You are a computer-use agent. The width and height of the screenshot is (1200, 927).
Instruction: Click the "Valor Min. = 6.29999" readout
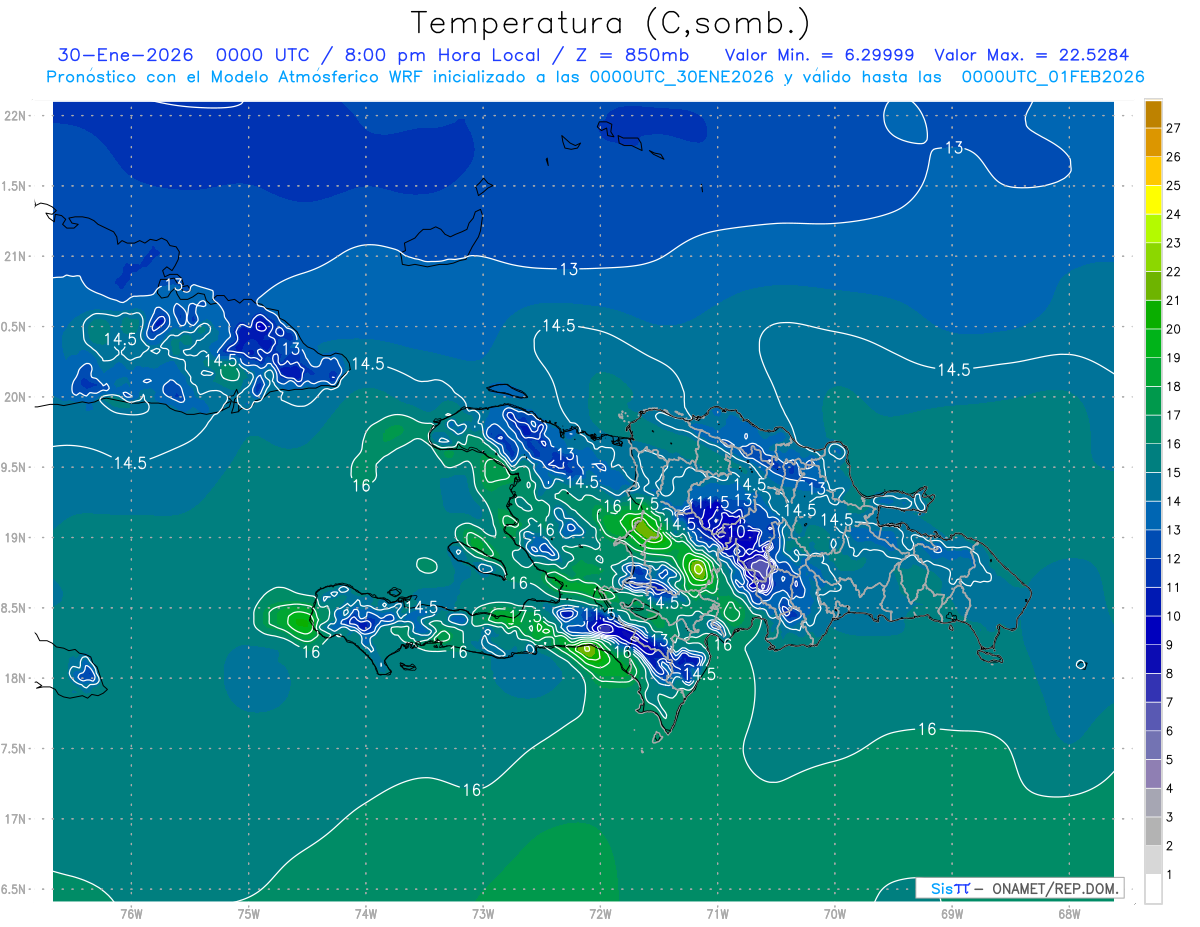click(x=818, y=55)
